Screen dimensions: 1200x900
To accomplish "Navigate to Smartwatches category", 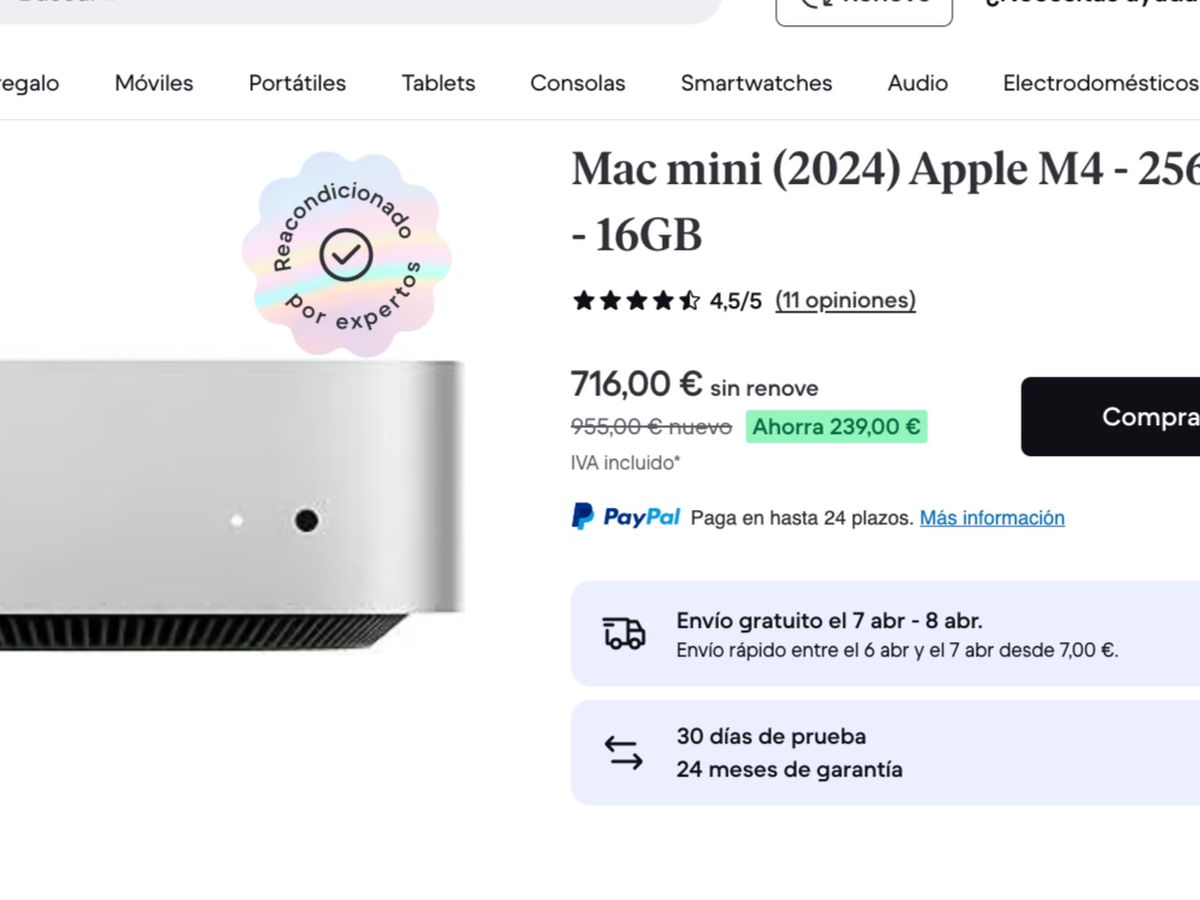I will (756, 83).
